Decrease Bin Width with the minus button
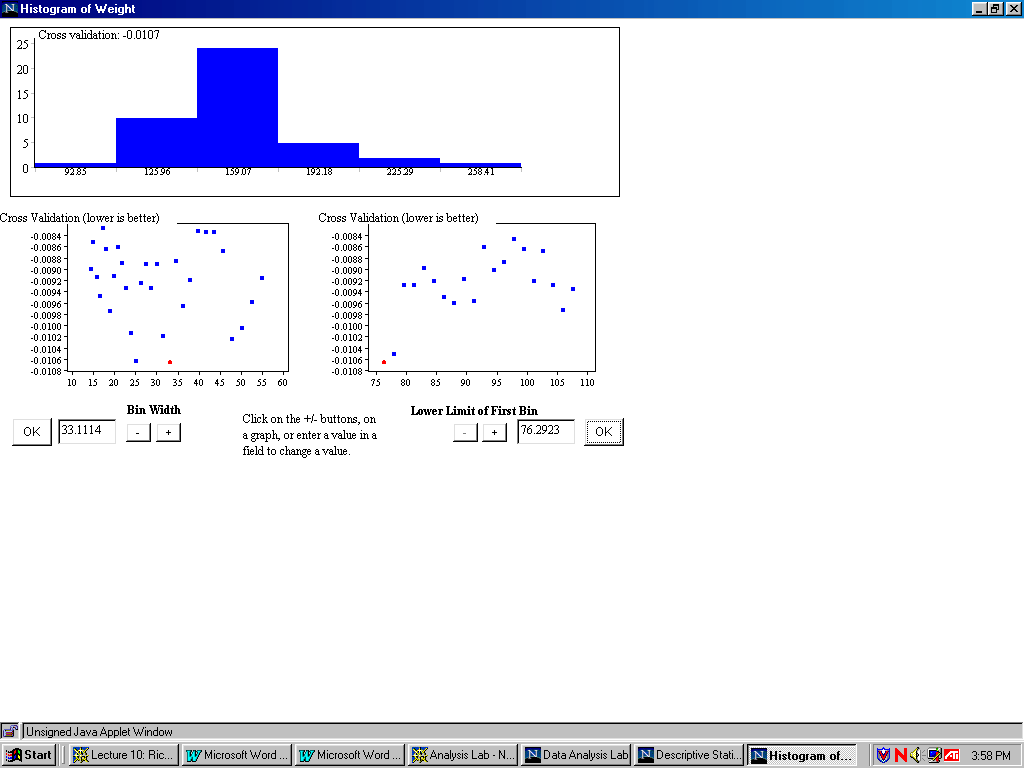 [x=139, y=432]
